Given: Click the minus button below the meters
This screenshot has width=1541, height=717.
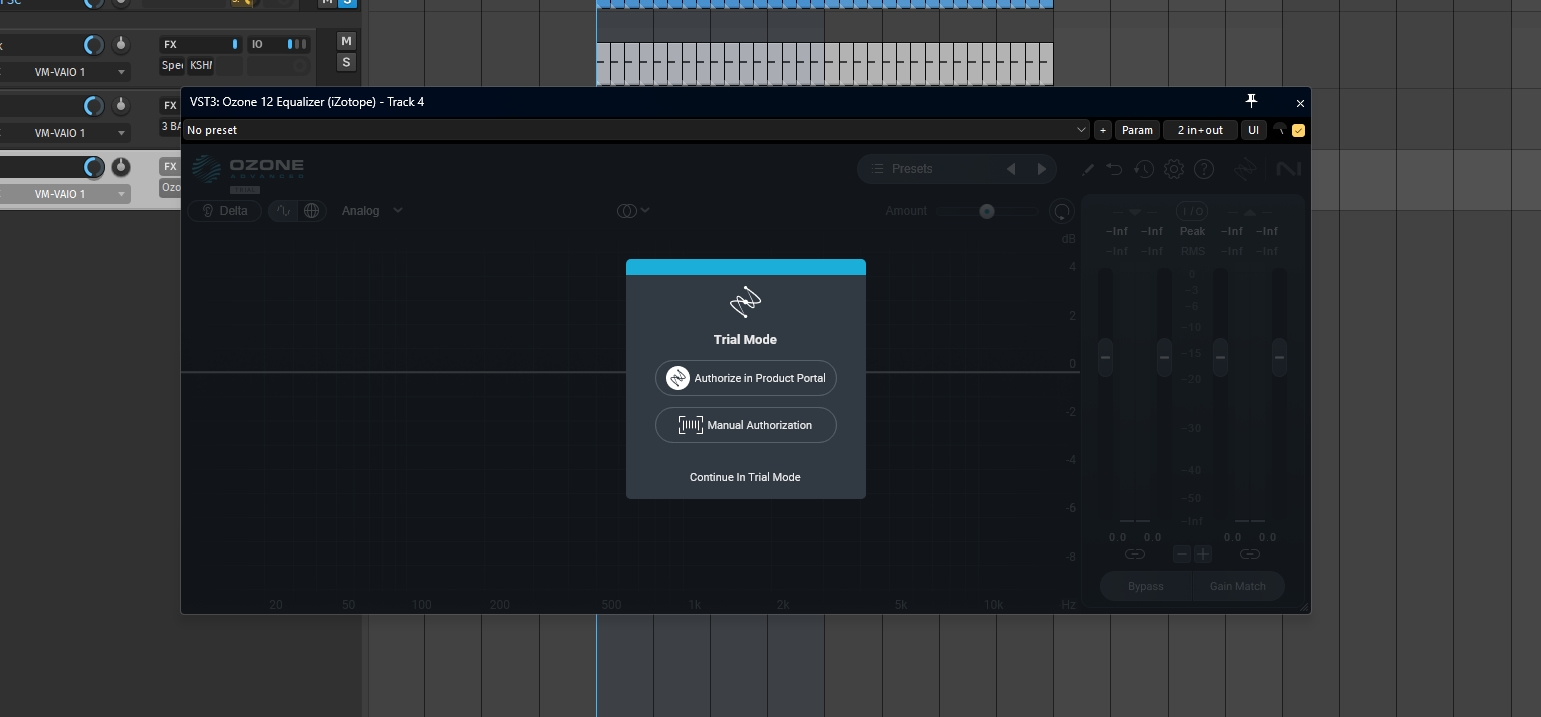Looking at the screenshot, I should point(1182,554).
